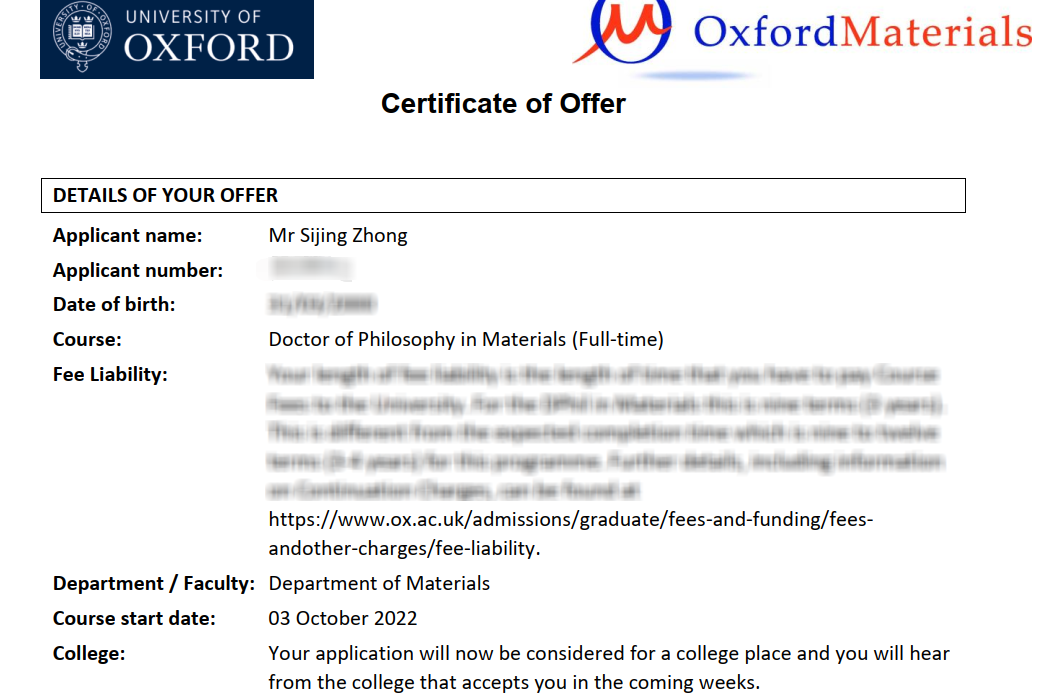Click the Fee Liability label
The image size is (1056, 699).
click(110, 375)
